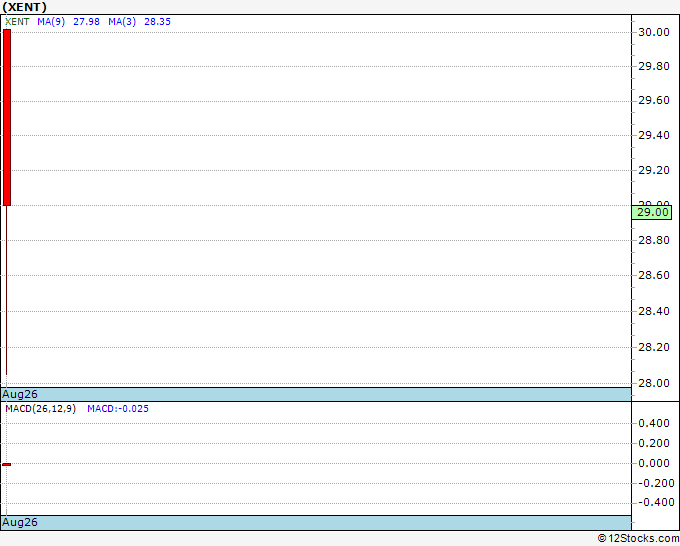Click the 28.40 price axis label
The width and height of the screenshot is (680, 546).
coord(654,311)
